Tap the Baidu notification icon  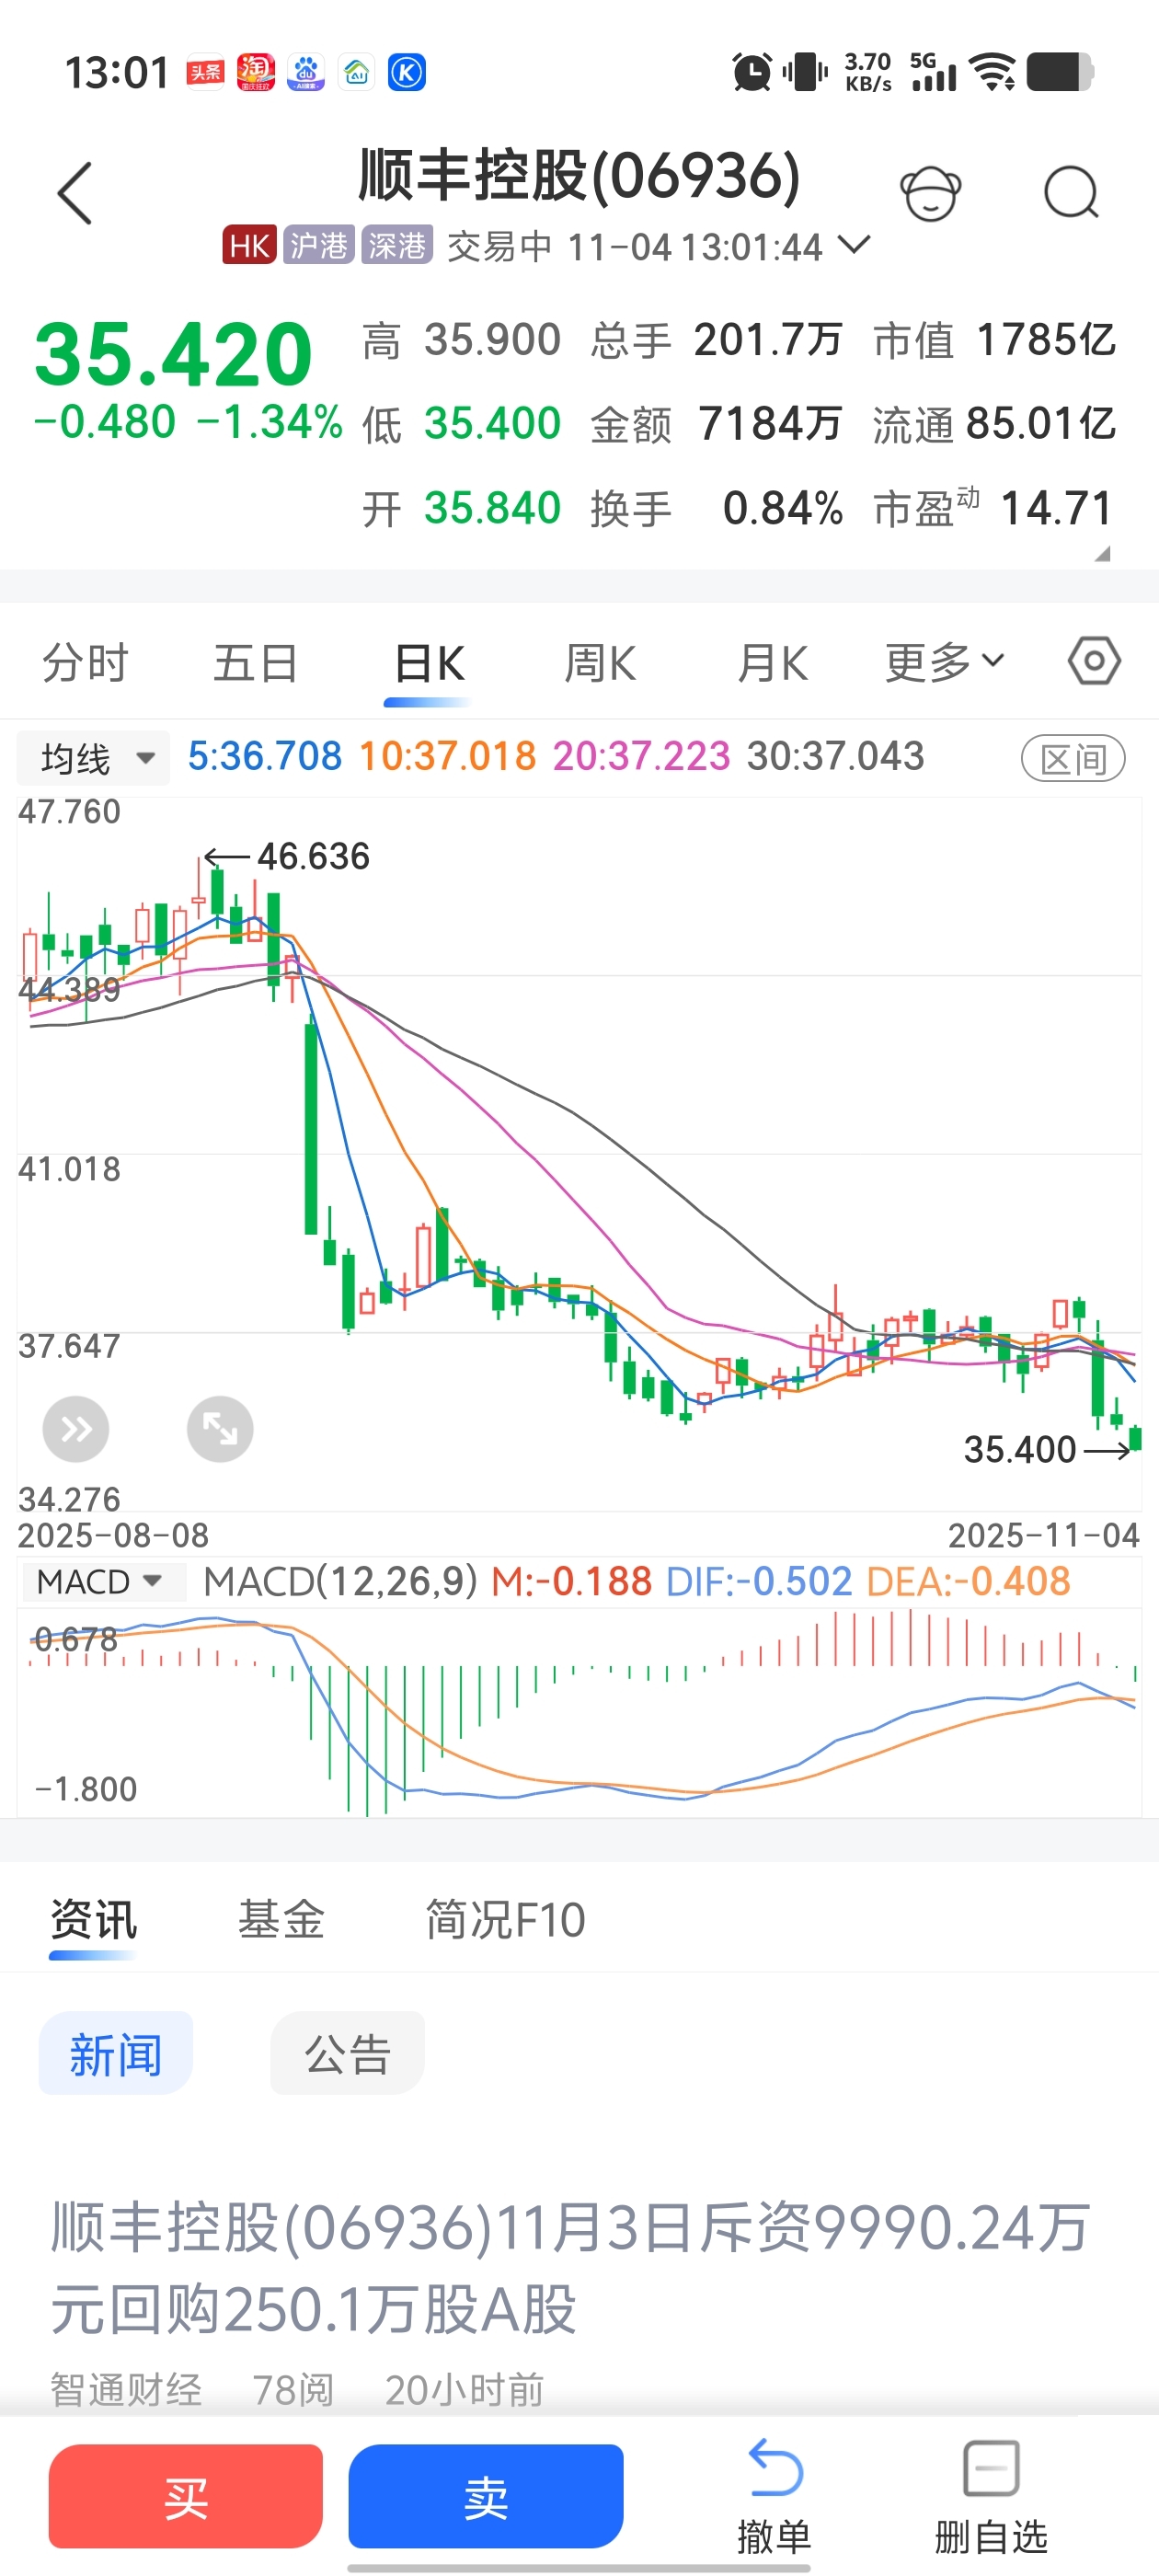(x=306, y=72)
